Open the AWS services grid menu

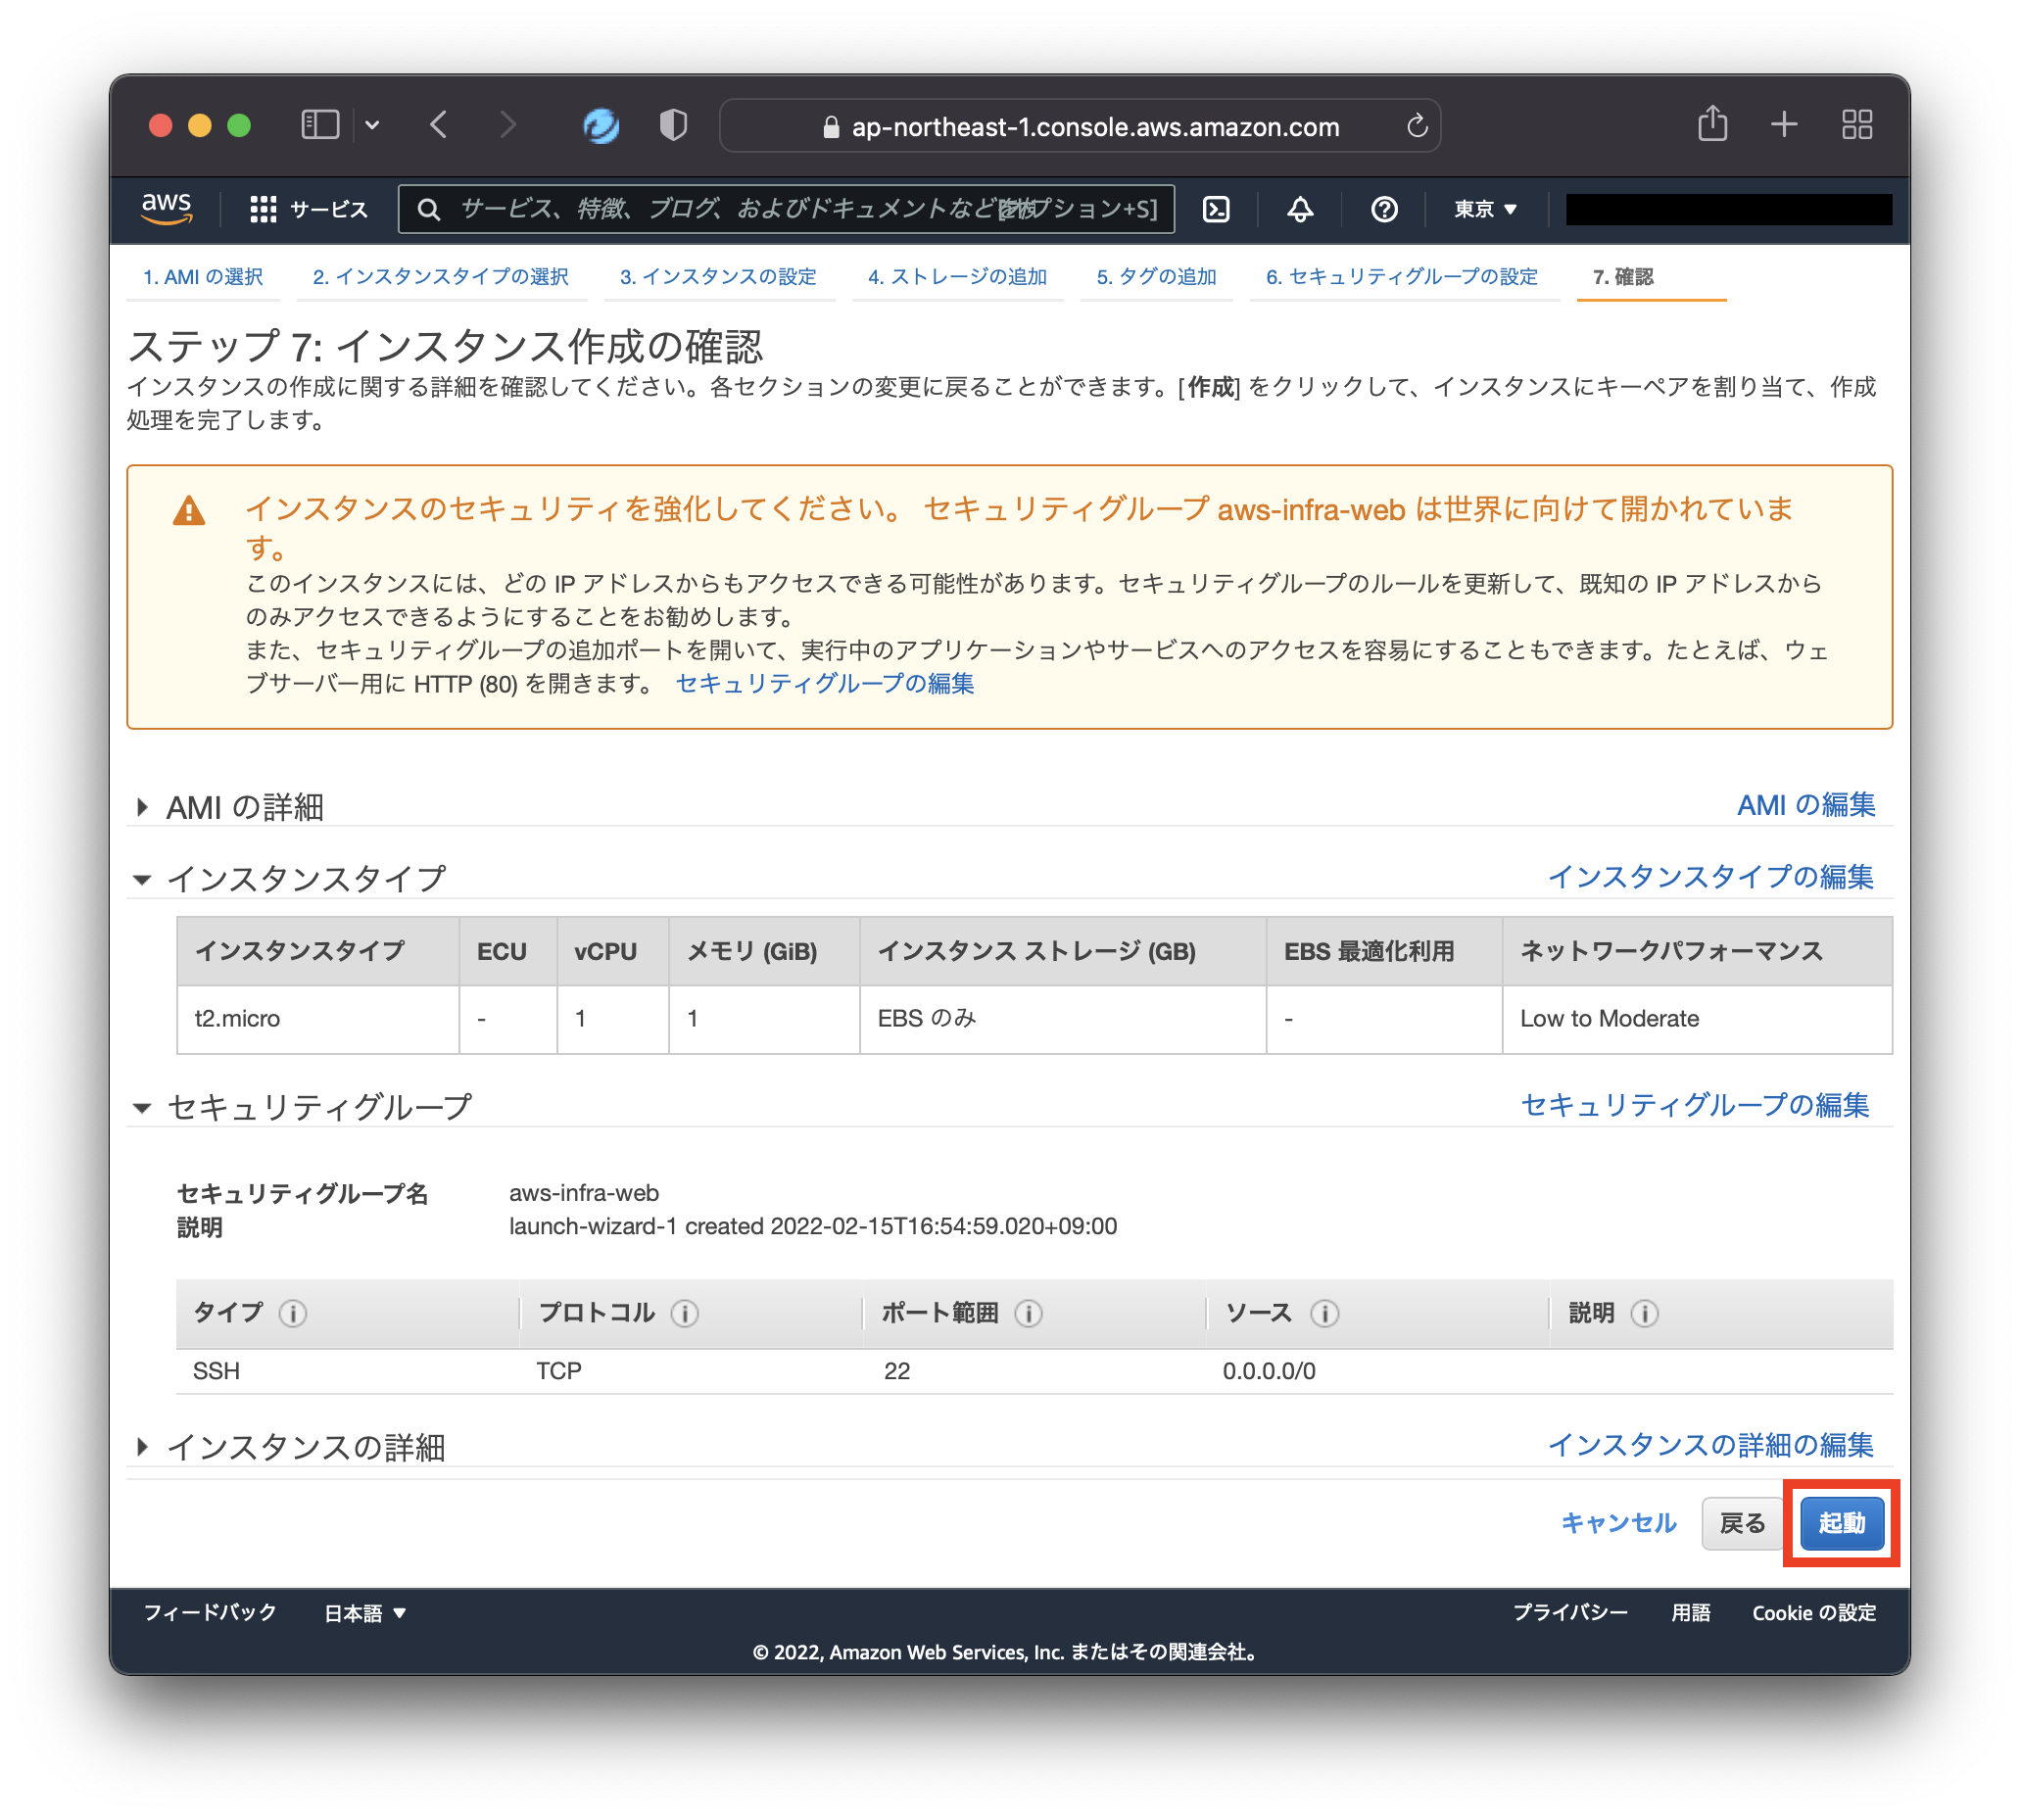tap(263, 209)
